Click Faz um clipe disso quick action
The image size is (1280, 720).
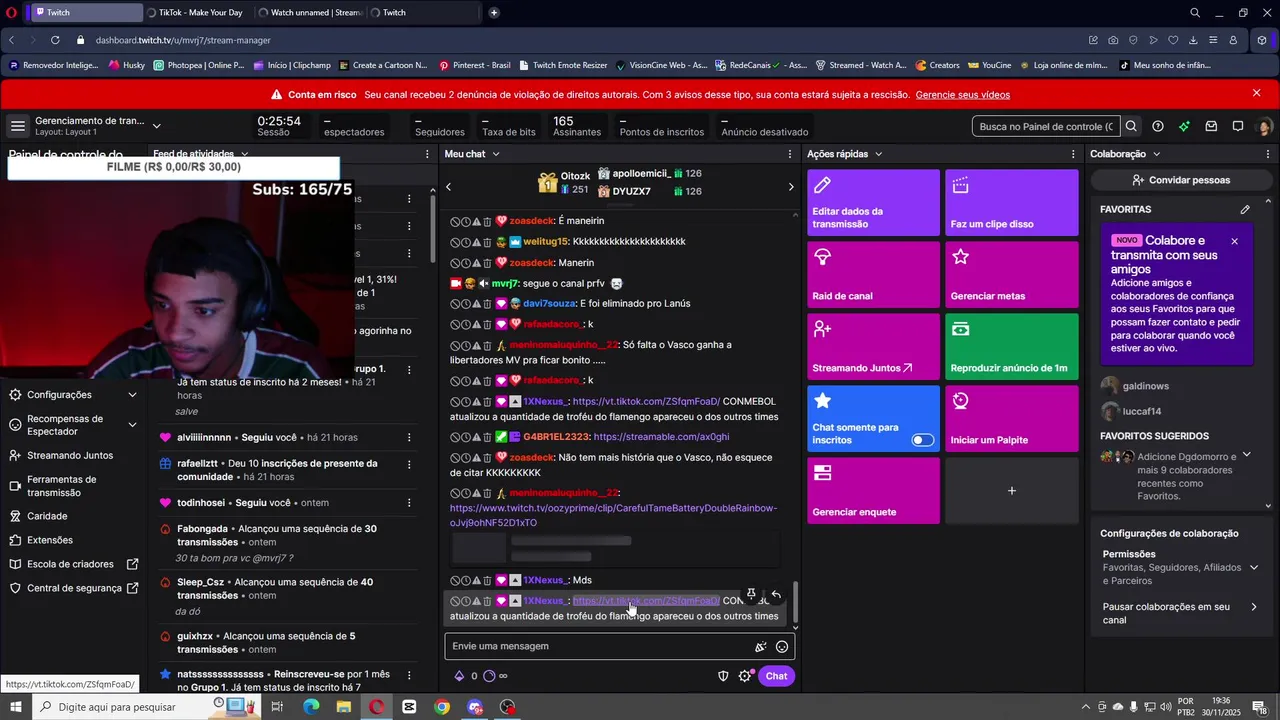[x=1012, y=203]
